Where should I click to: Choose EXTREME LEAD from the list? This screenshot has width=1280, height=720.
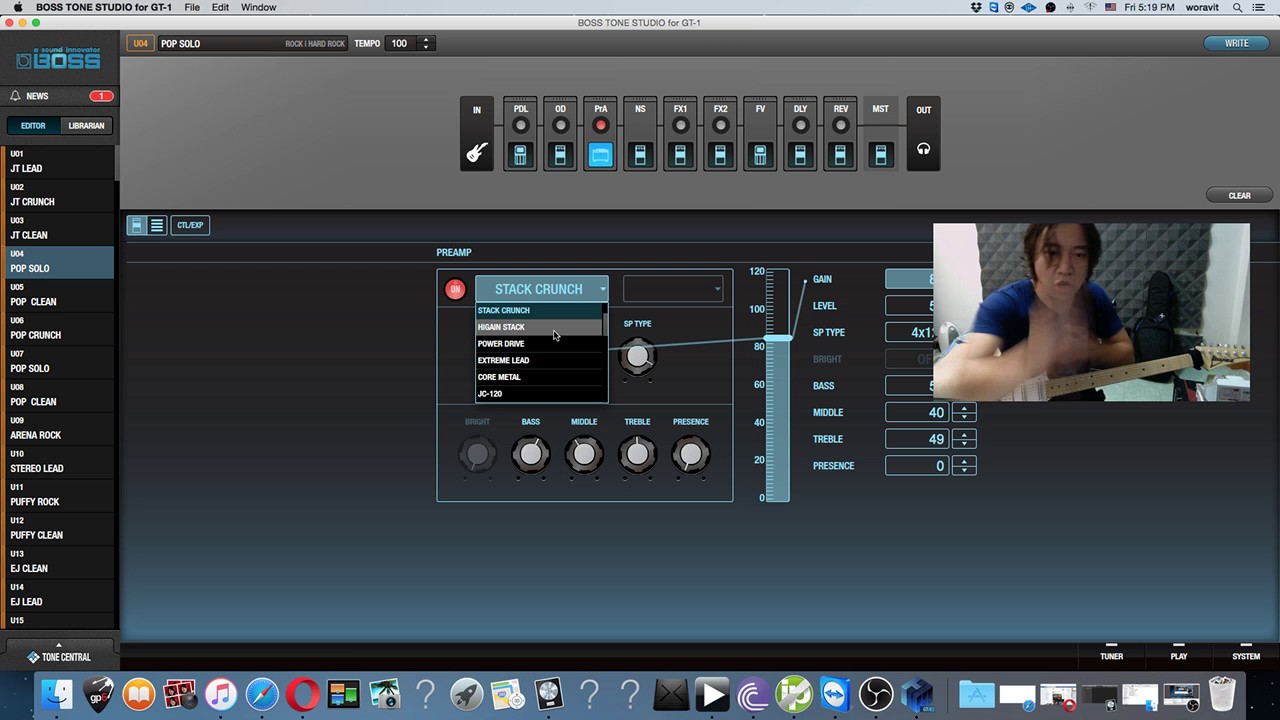pyautogui.click(x=539, y=360)
